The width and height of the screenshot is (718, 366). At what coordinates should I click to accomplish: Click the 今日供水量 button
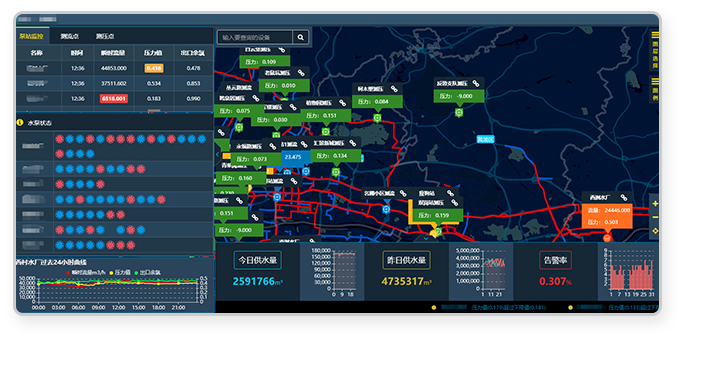[x=258, y=260]
